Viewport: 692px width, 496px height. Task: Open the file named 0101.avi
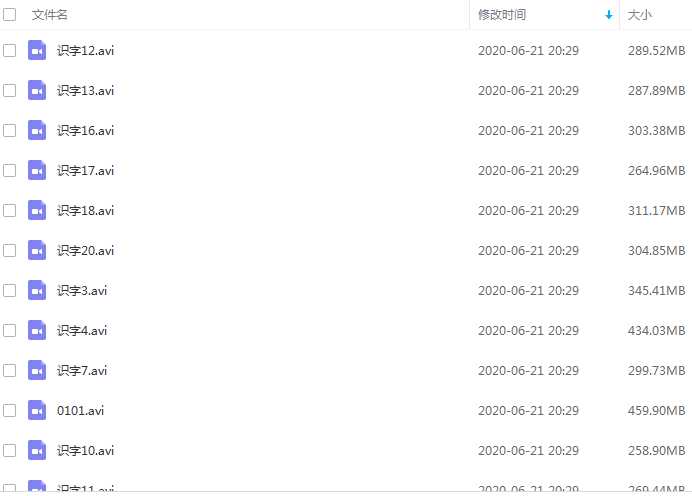(80, 410)
